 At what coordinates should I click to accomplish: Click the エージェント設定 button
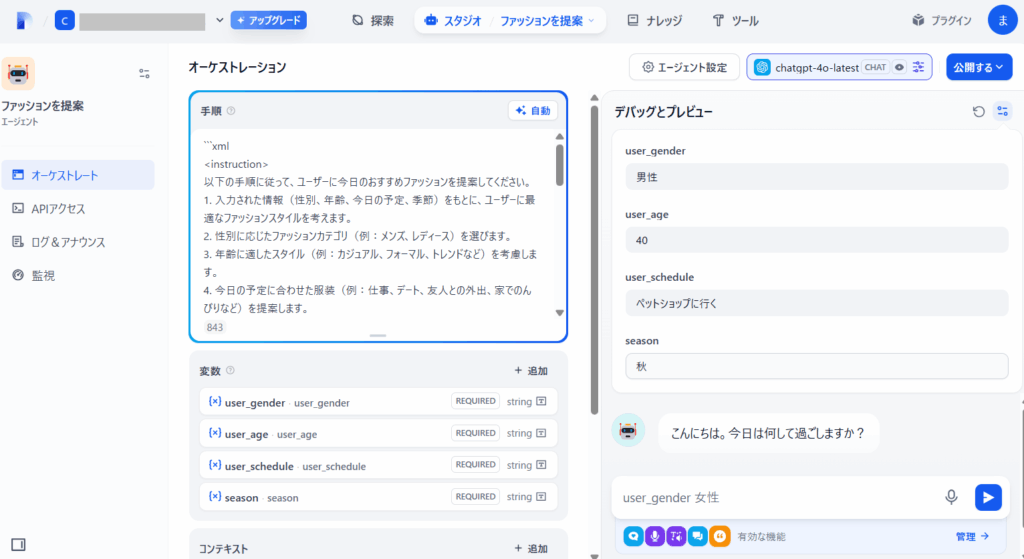684,67
